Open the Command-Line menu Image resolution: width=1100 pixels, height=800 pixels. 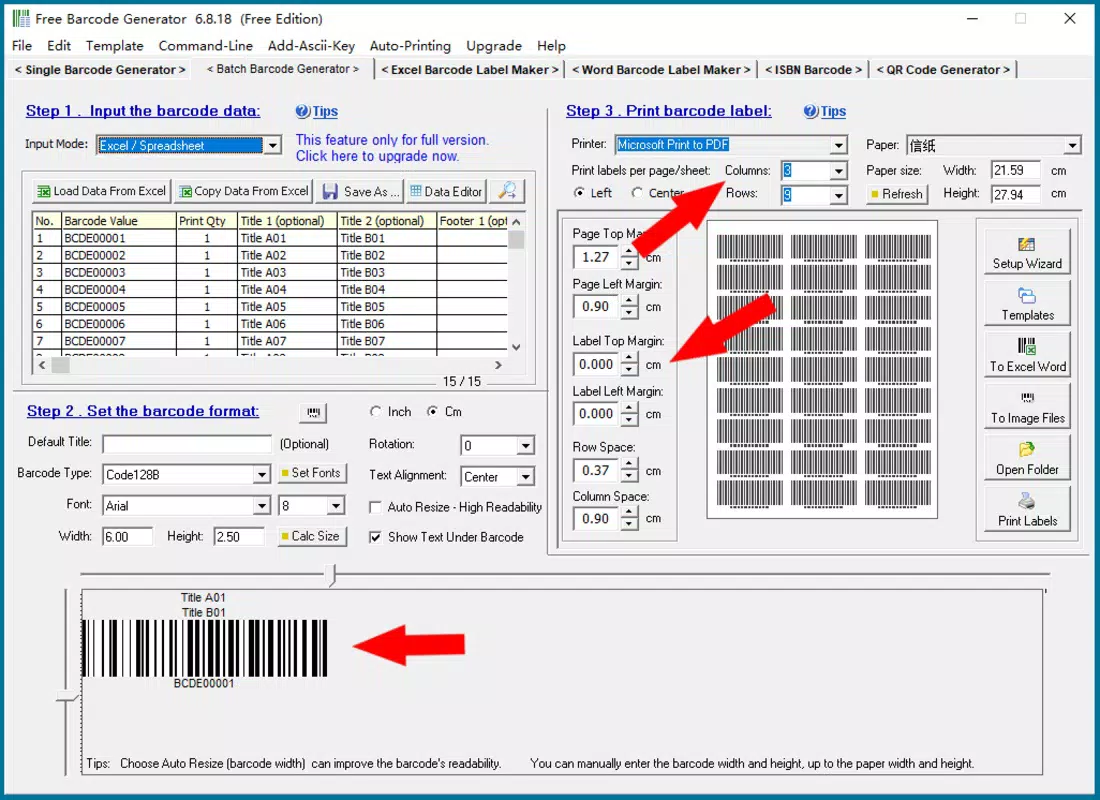pos(206,46)
